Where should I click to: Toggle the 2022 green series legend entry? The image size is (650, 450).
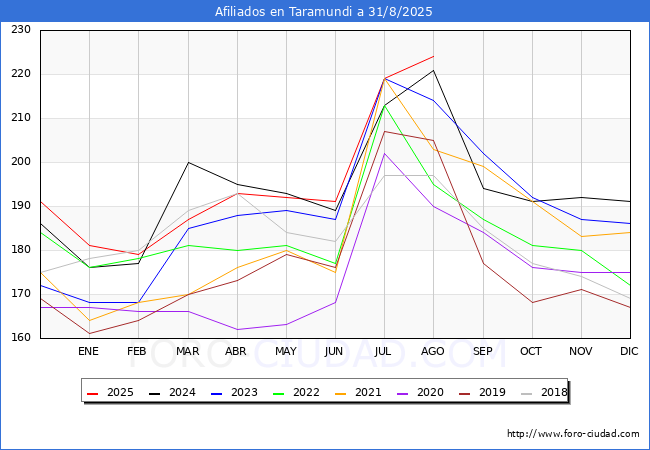[293, 393]
